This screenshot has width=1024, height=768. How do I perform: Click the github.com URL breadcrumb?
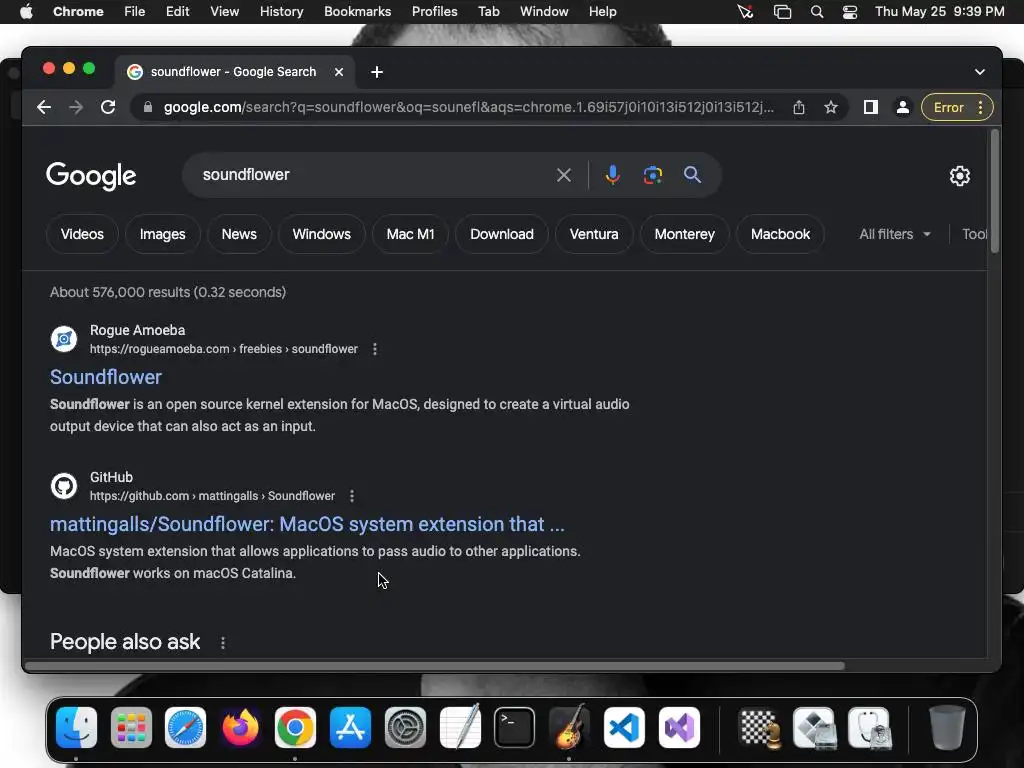tap(212, 496)
